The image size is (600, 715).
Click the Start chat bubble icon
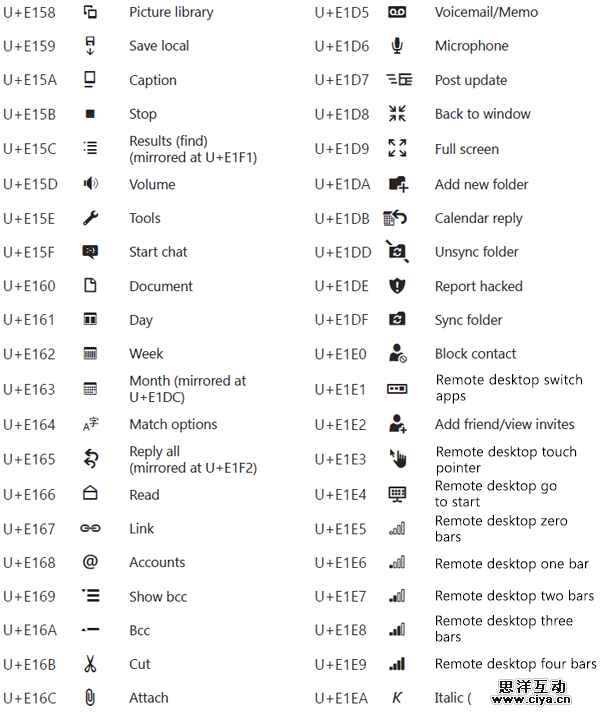point(90,252)
